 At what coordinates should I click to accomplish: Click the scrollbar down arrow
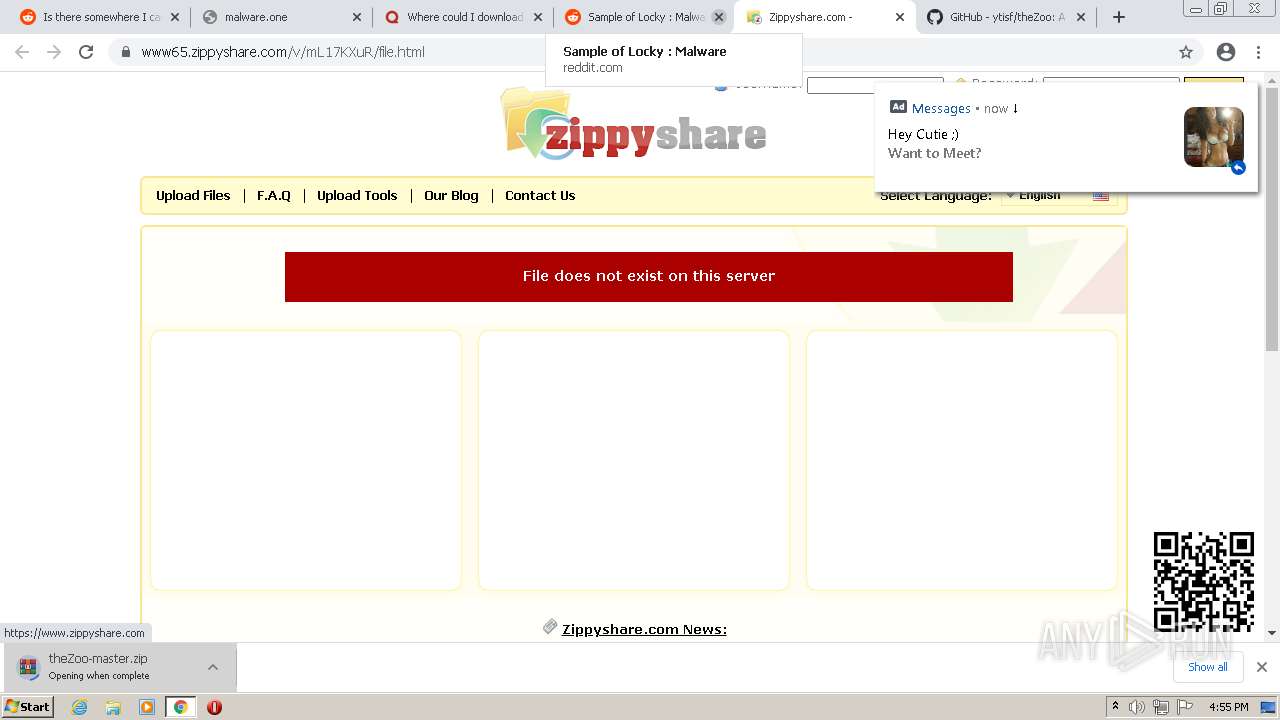pos(1272,632)
